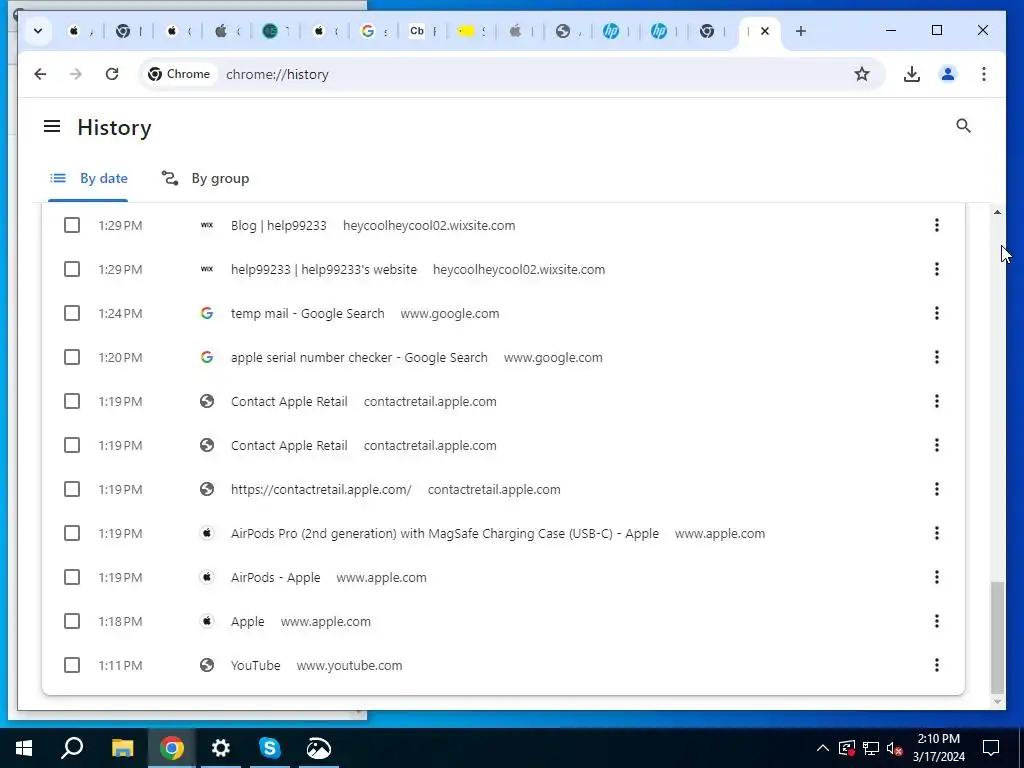Image resolution: width=1024 pixels, height=768 pixels.
Task: Show hidden system tray icons chevron
Action: [823, 748]
